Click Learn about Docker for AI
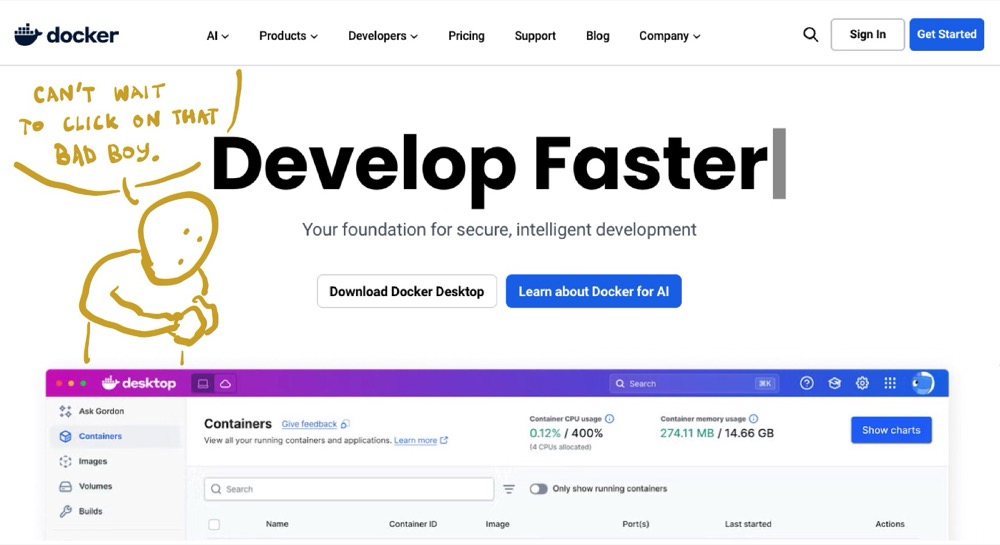Image resolution: width=1000 pixels, height=545 pixels. tap(594, 291)
